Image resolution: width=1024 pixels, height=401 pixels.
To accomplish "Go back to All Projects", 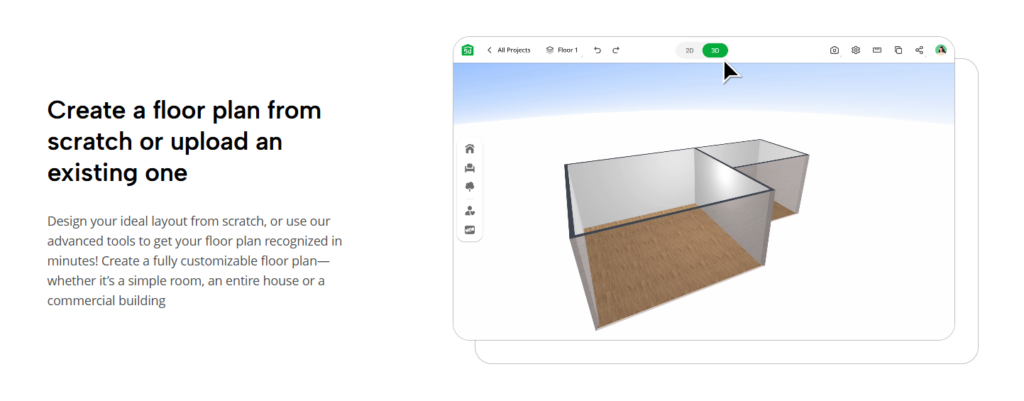I will pyautogui.click(x=509, y=50).
